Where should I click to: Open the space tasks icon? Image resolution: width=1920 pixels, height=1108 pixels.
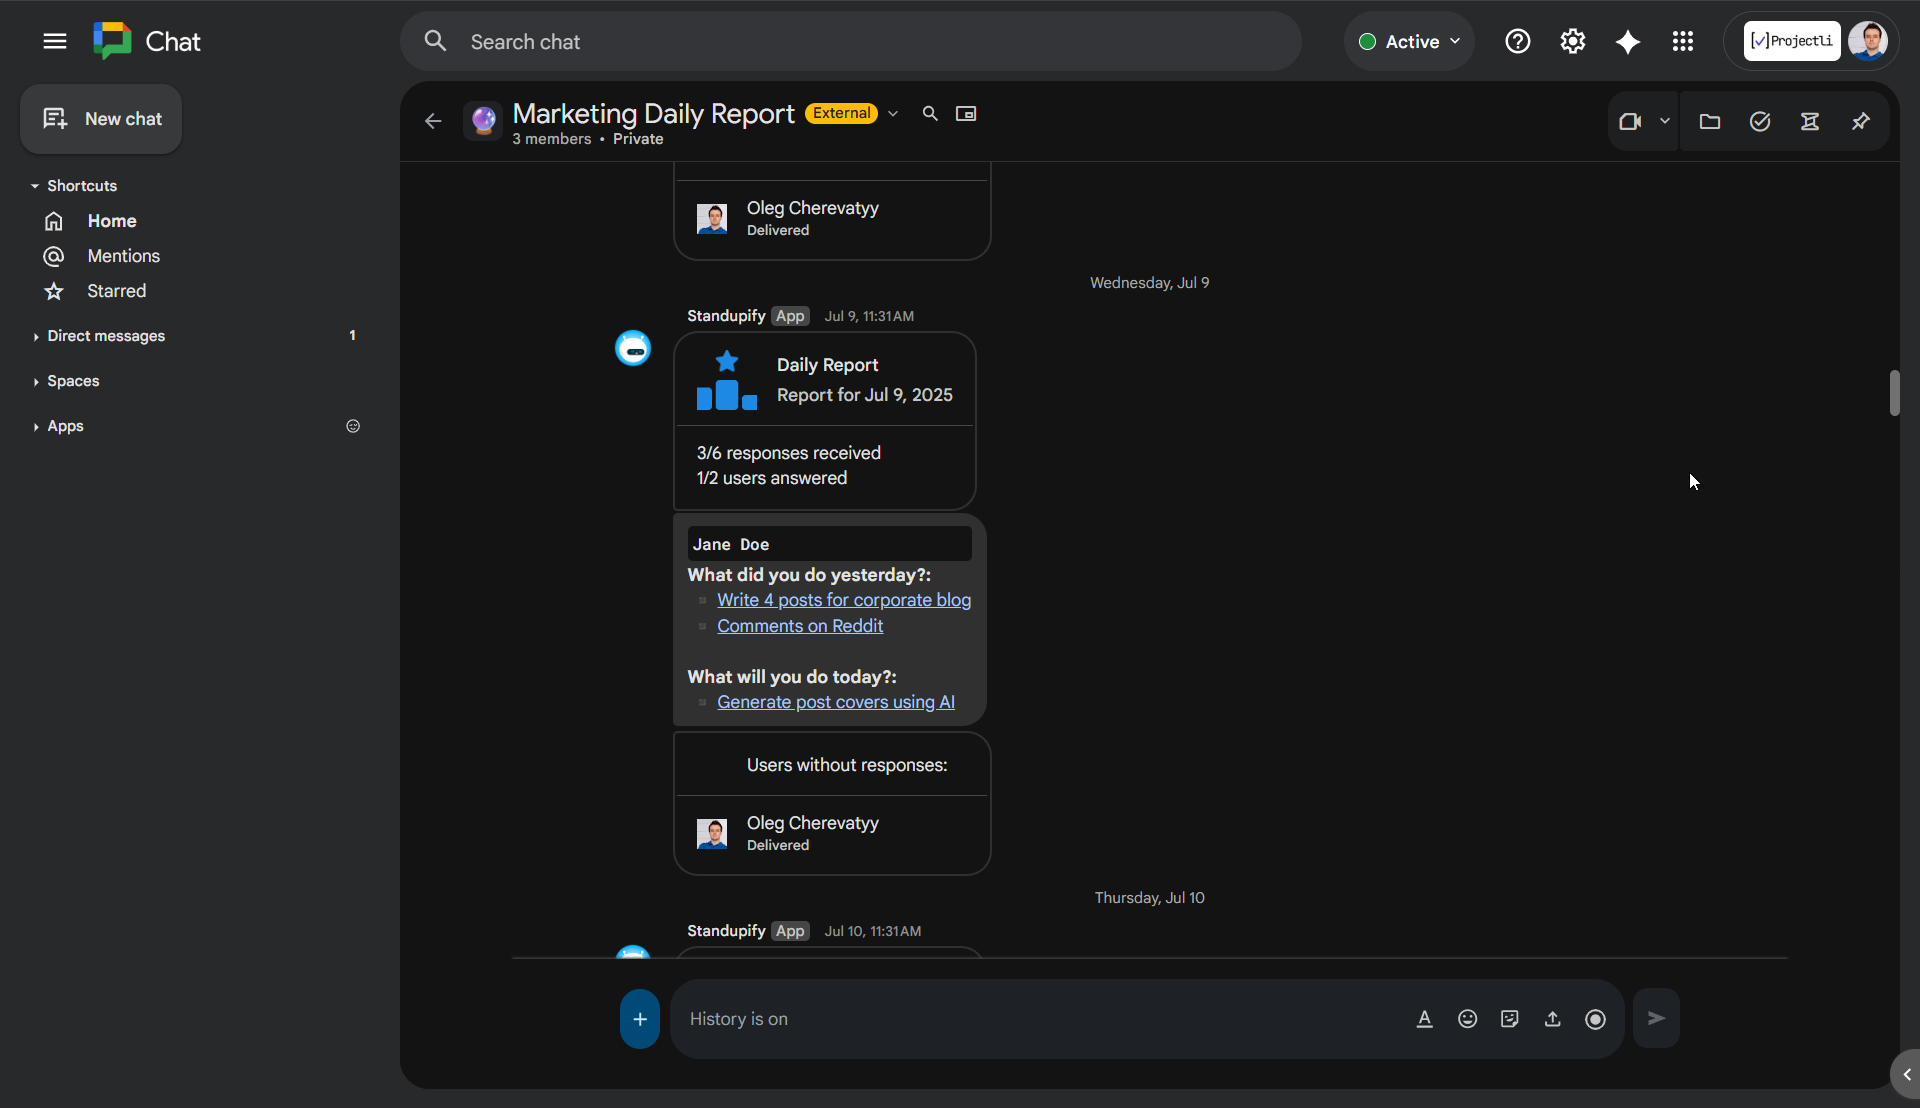coord(1760,121)
